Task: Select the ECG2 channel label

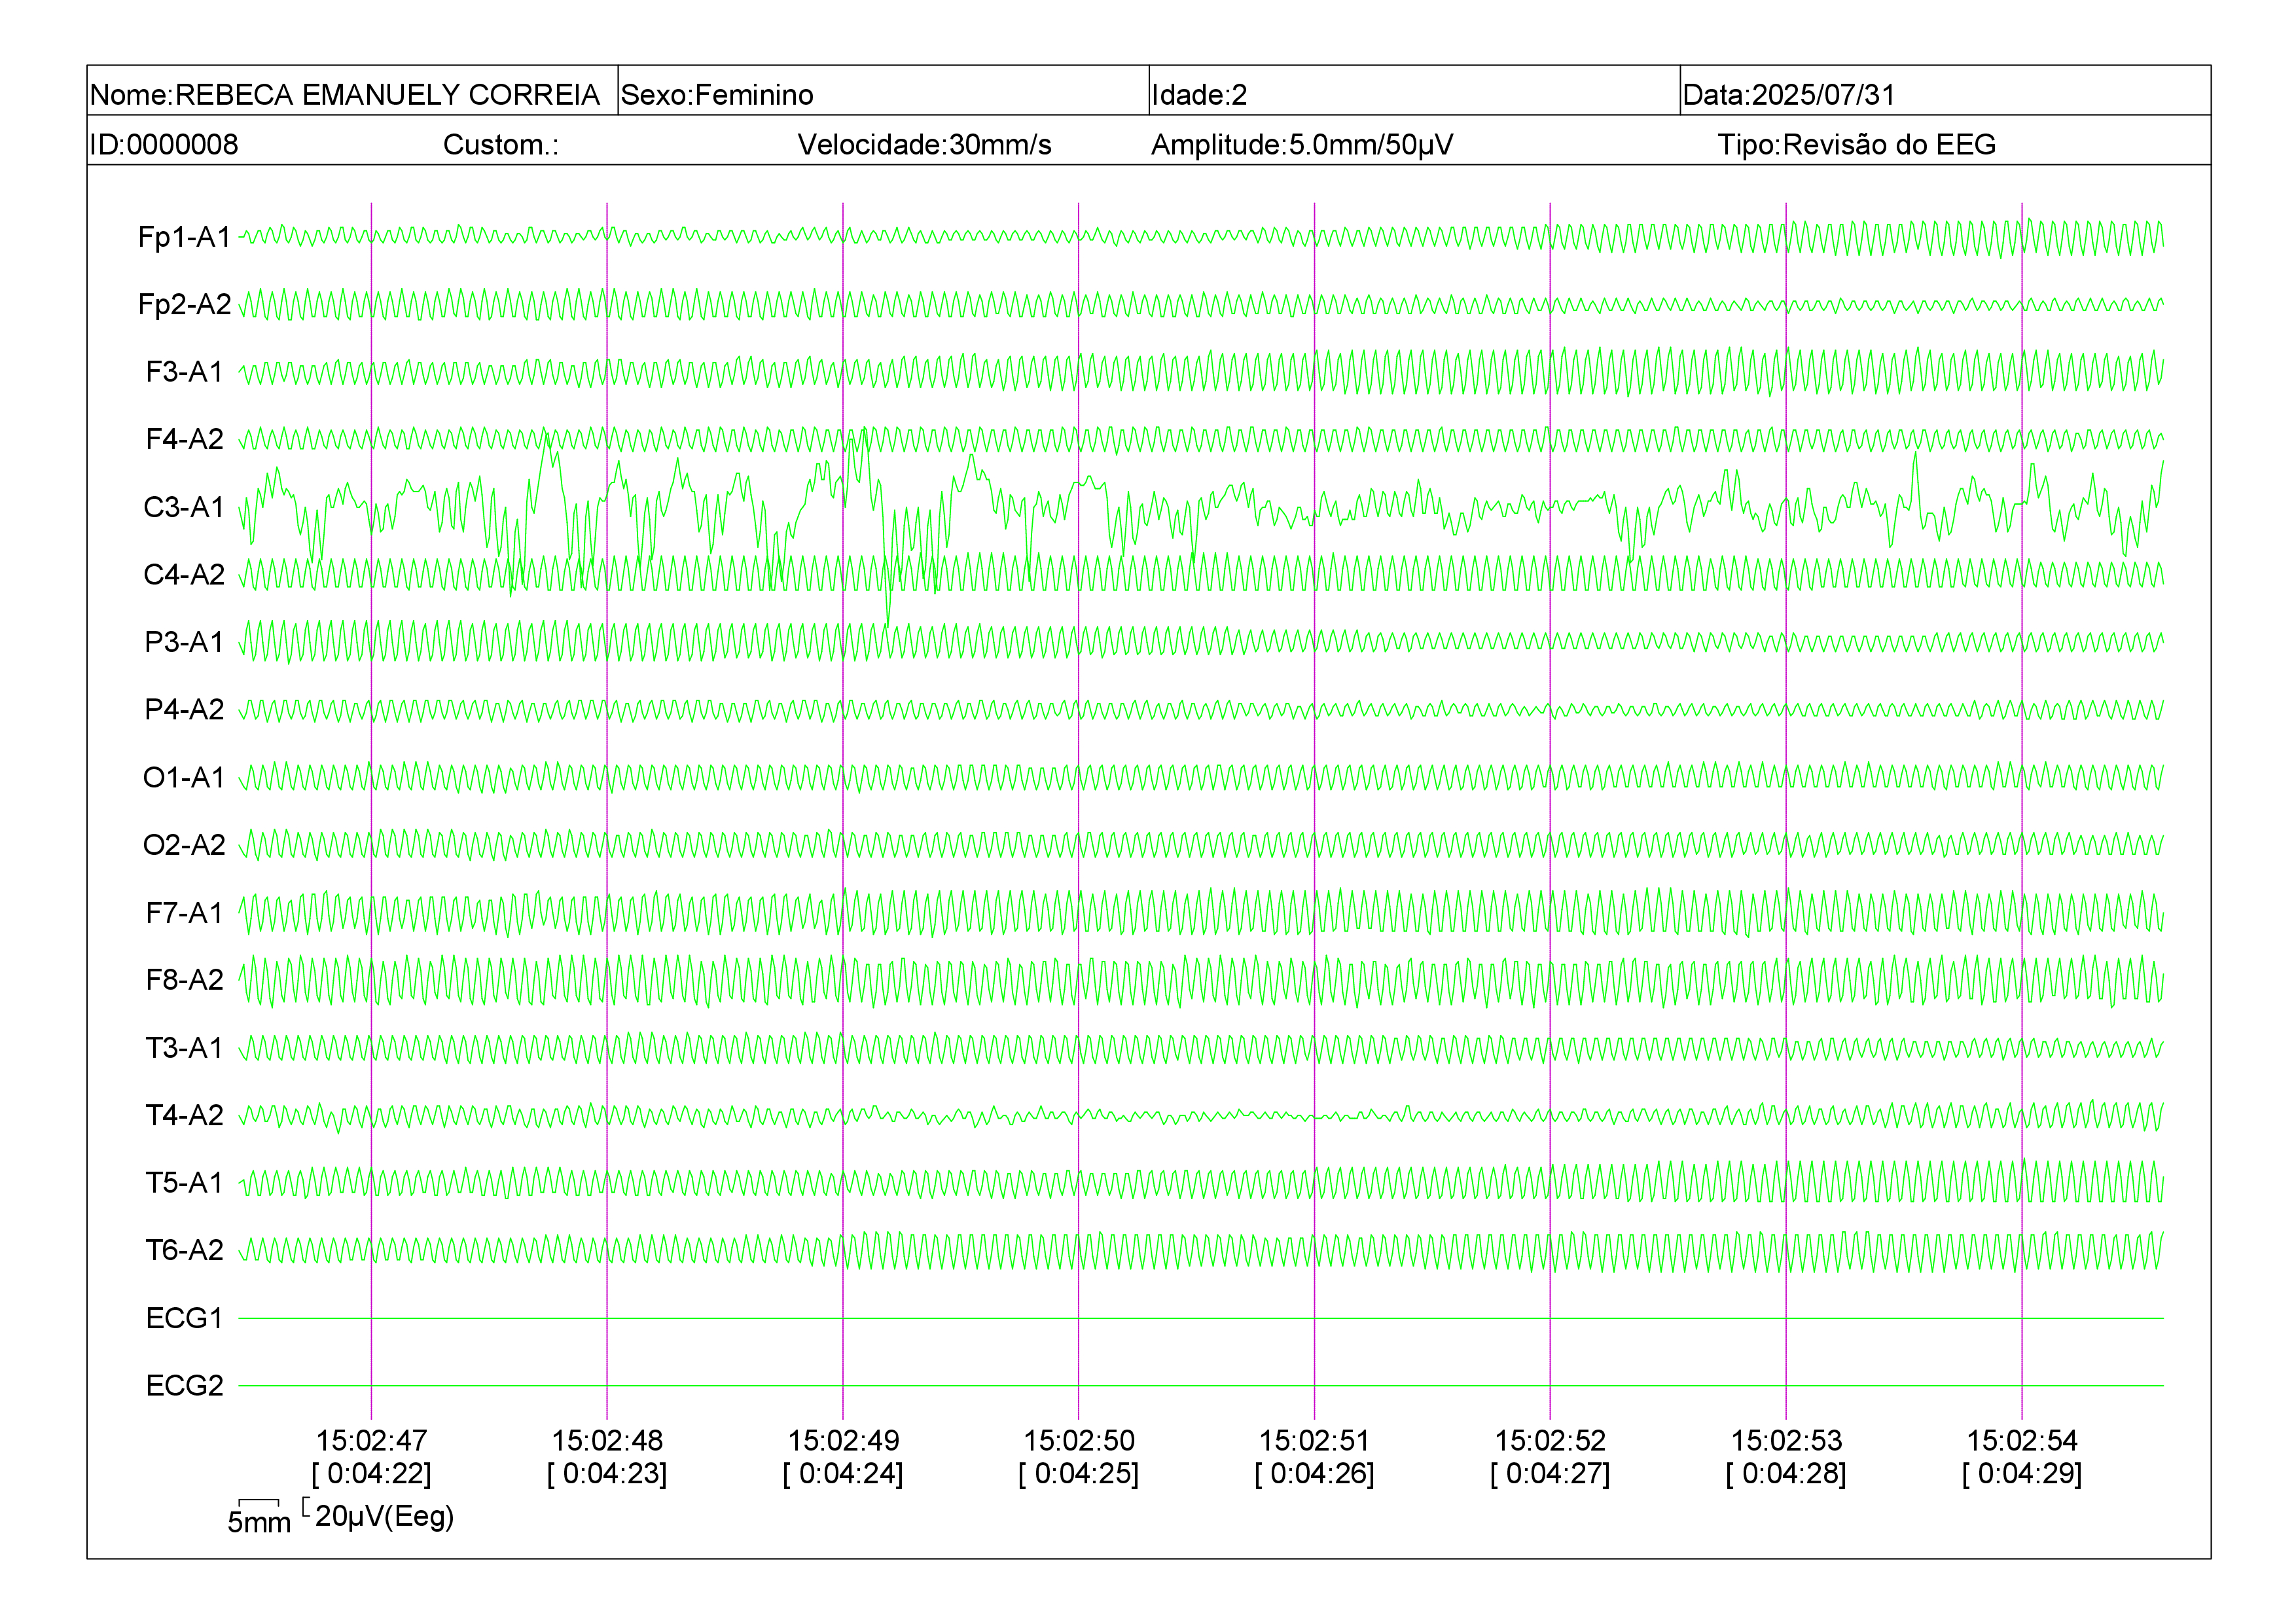Action: [185, 1386]
